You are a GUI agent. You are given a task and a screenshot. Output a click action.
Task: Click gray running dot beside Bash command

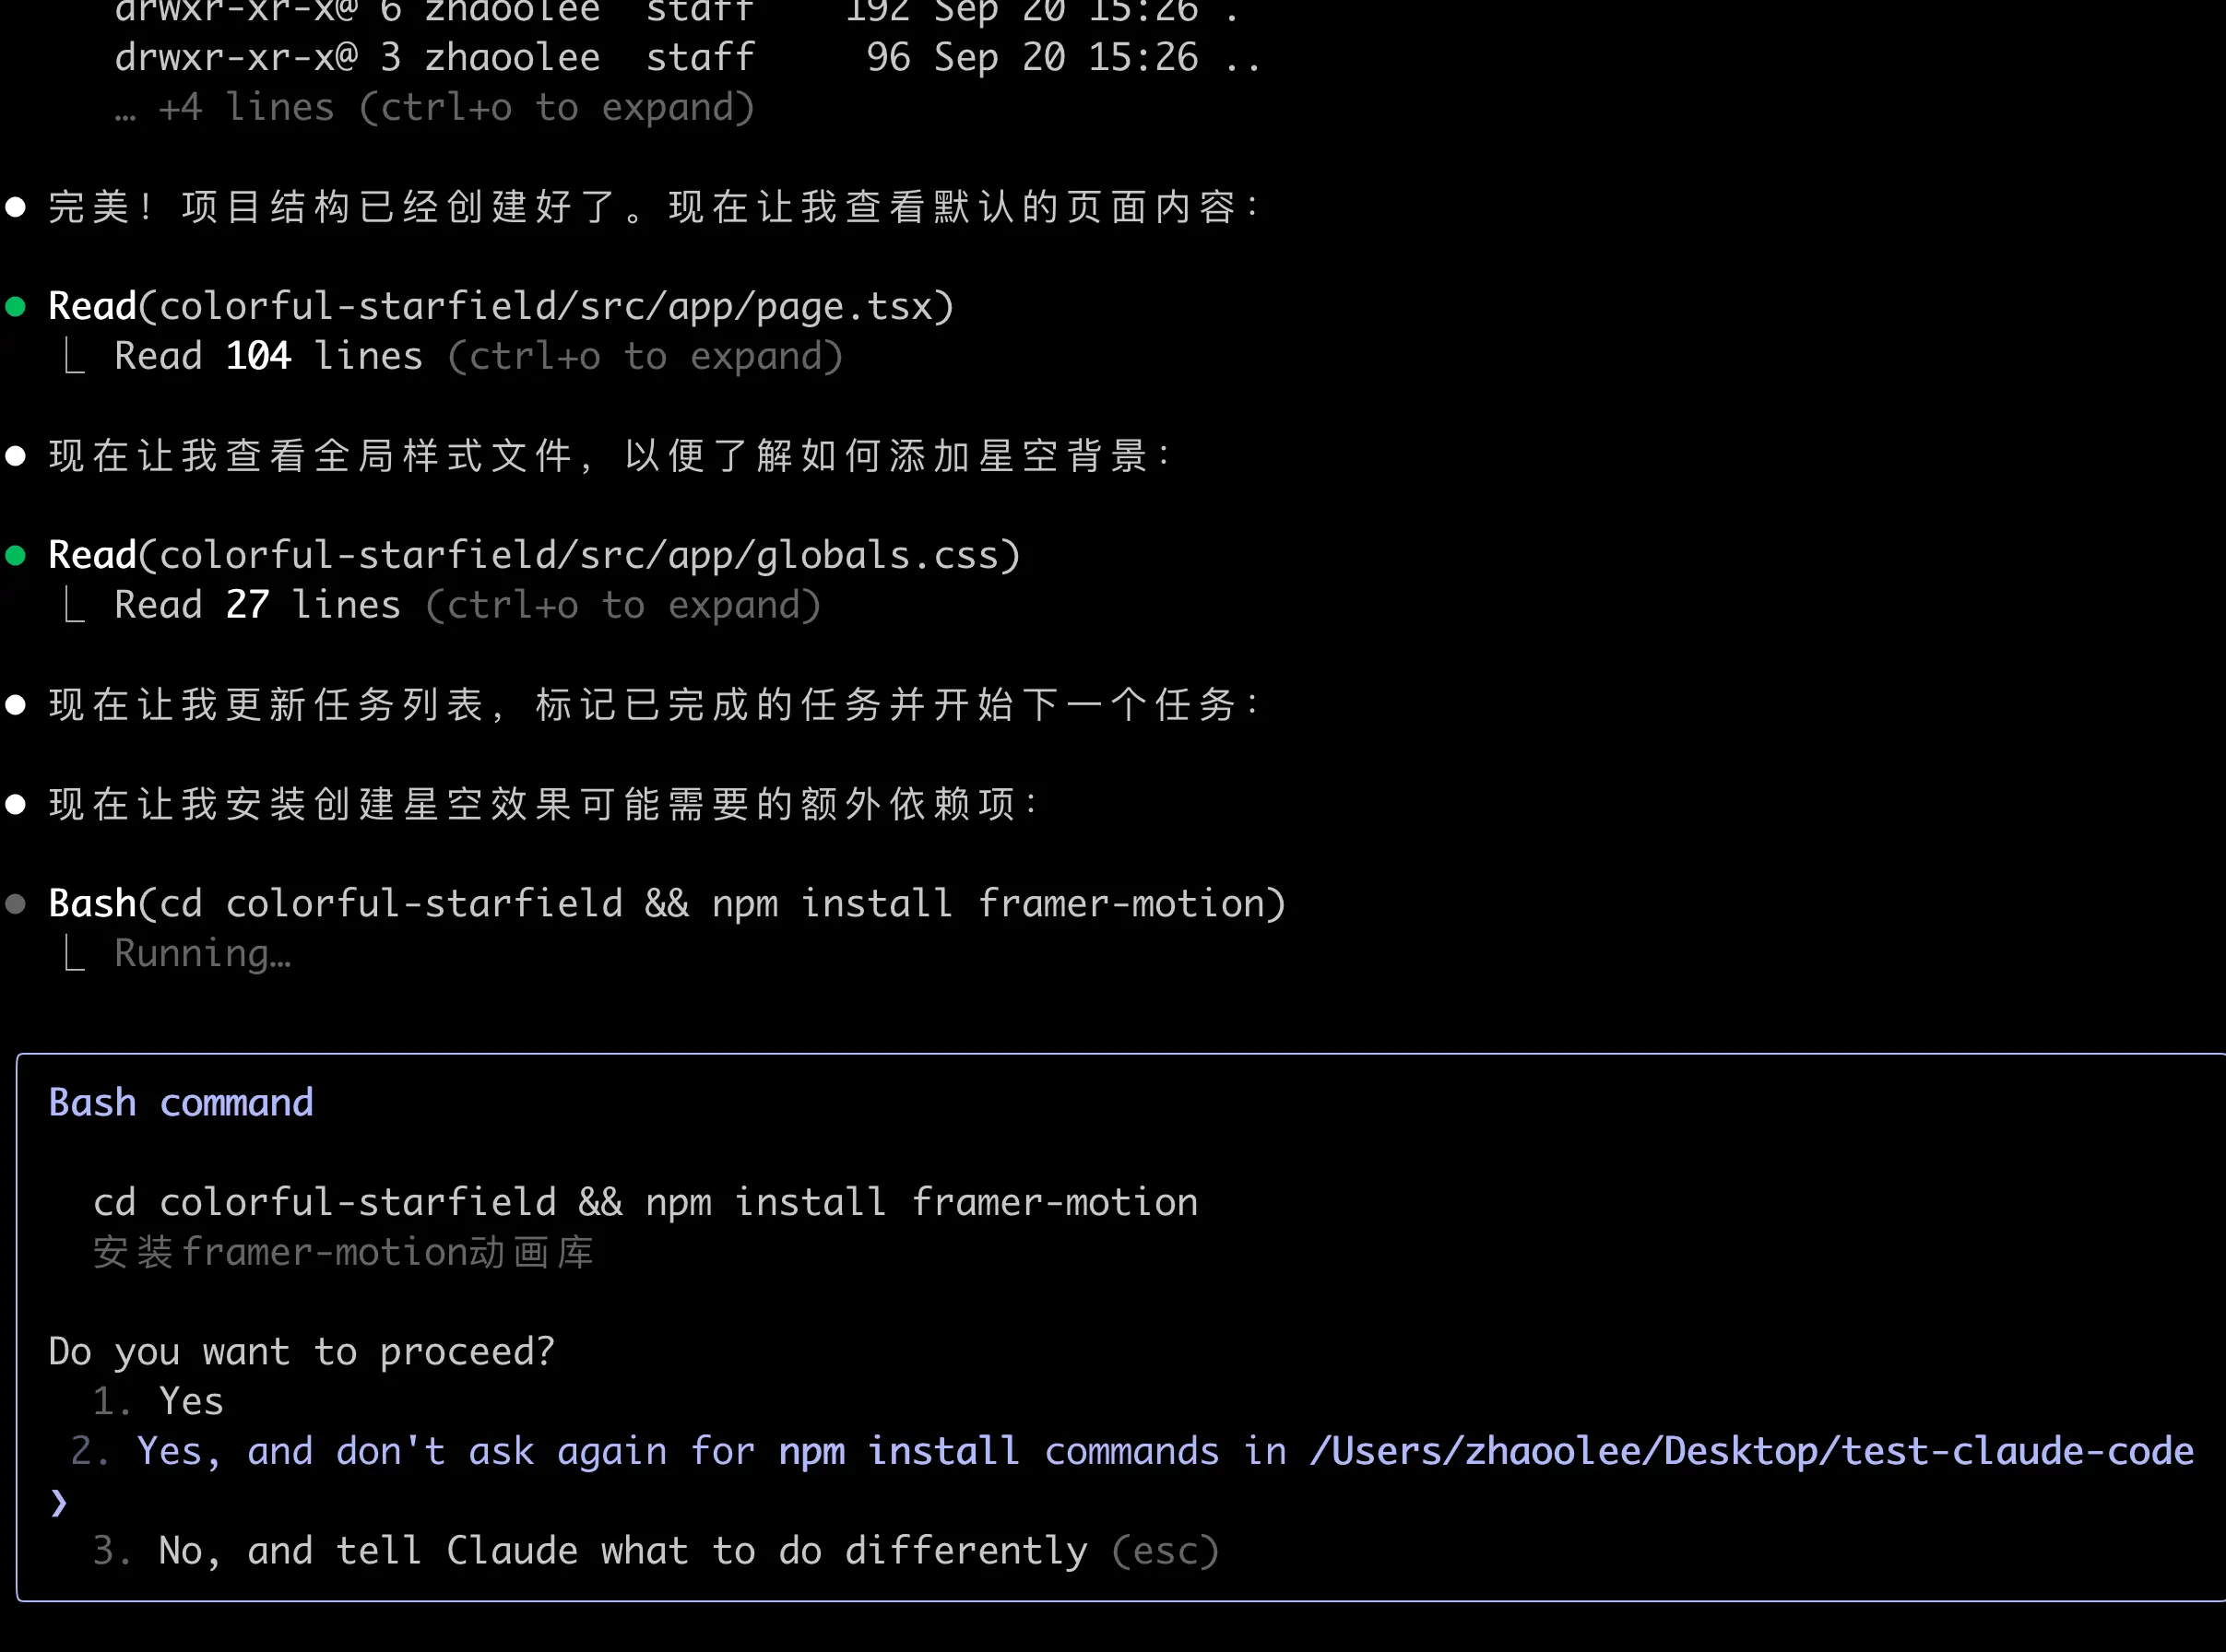pos(16,904)
